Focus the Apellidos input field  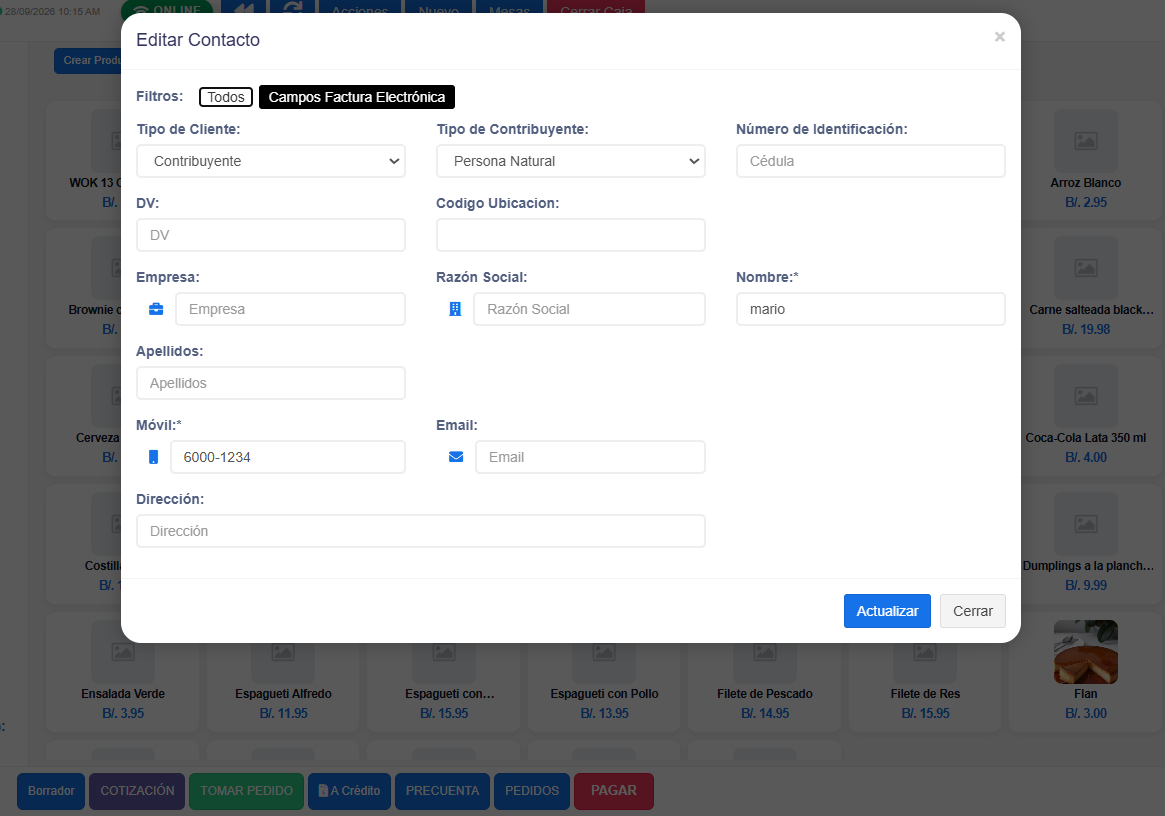271,383
